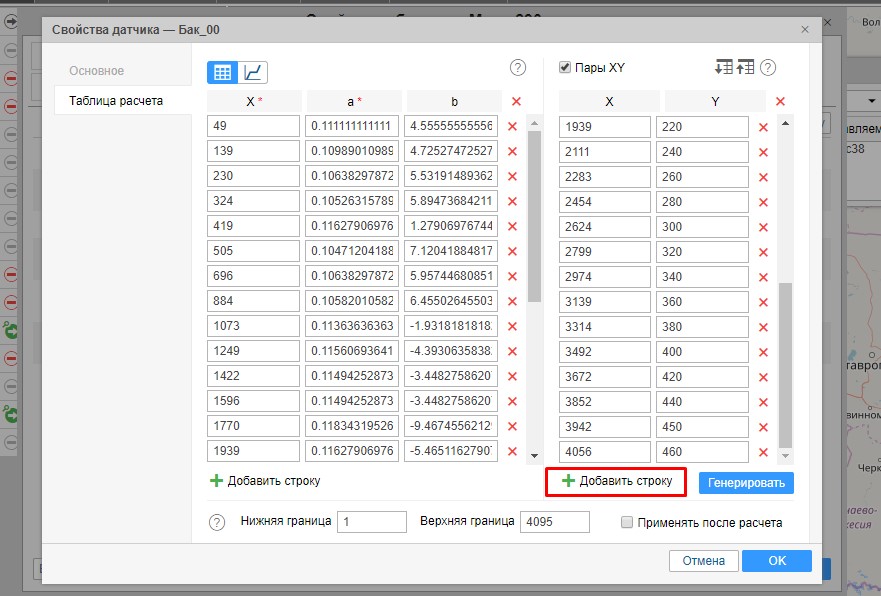This screenshot has height=596, width=881.
Task: Open the Основное tab
Action: [97, 71]
